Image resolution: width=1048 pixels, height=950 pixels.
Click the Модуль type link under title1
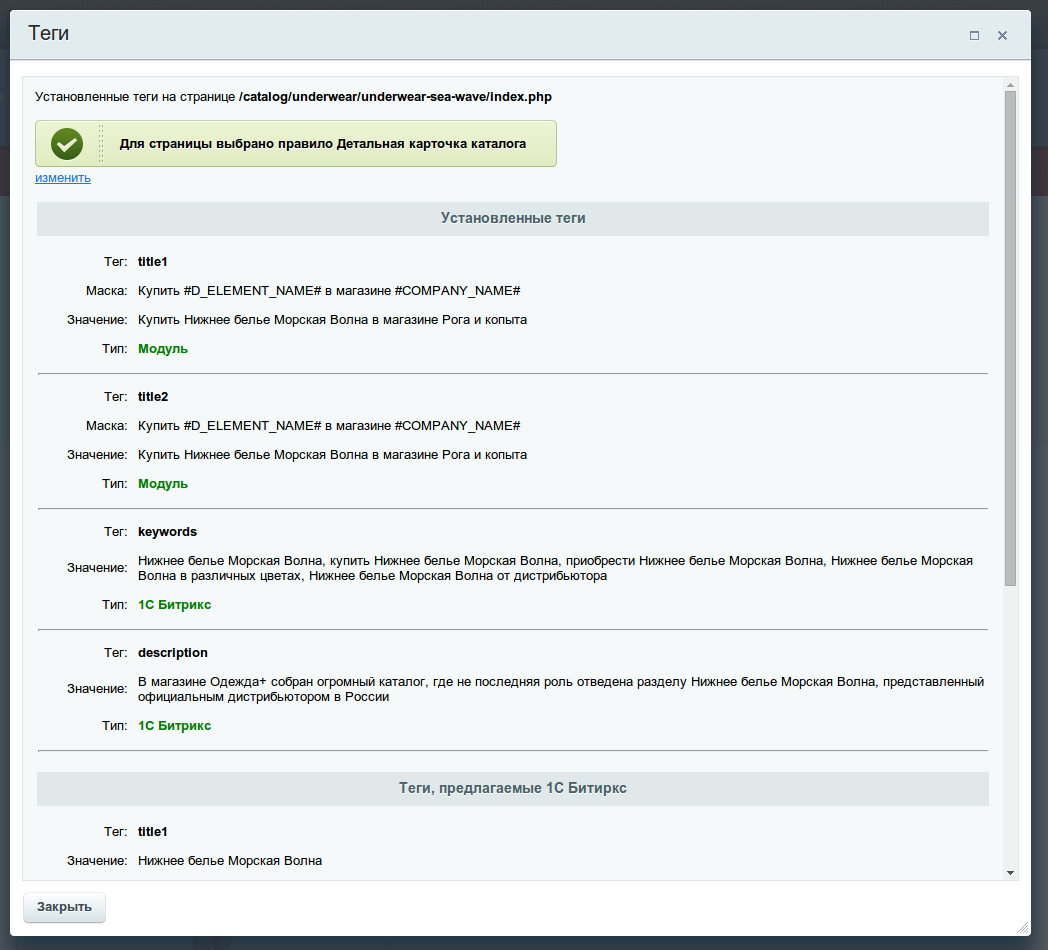[x=162, y=349]
